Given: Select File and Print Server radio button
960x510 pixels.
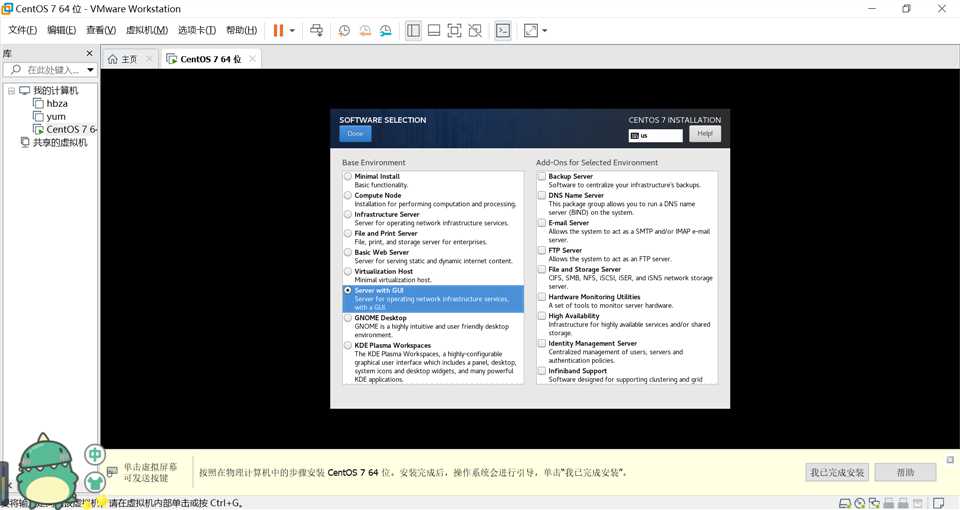Looking at the screenshot, I should click(348, 233).
